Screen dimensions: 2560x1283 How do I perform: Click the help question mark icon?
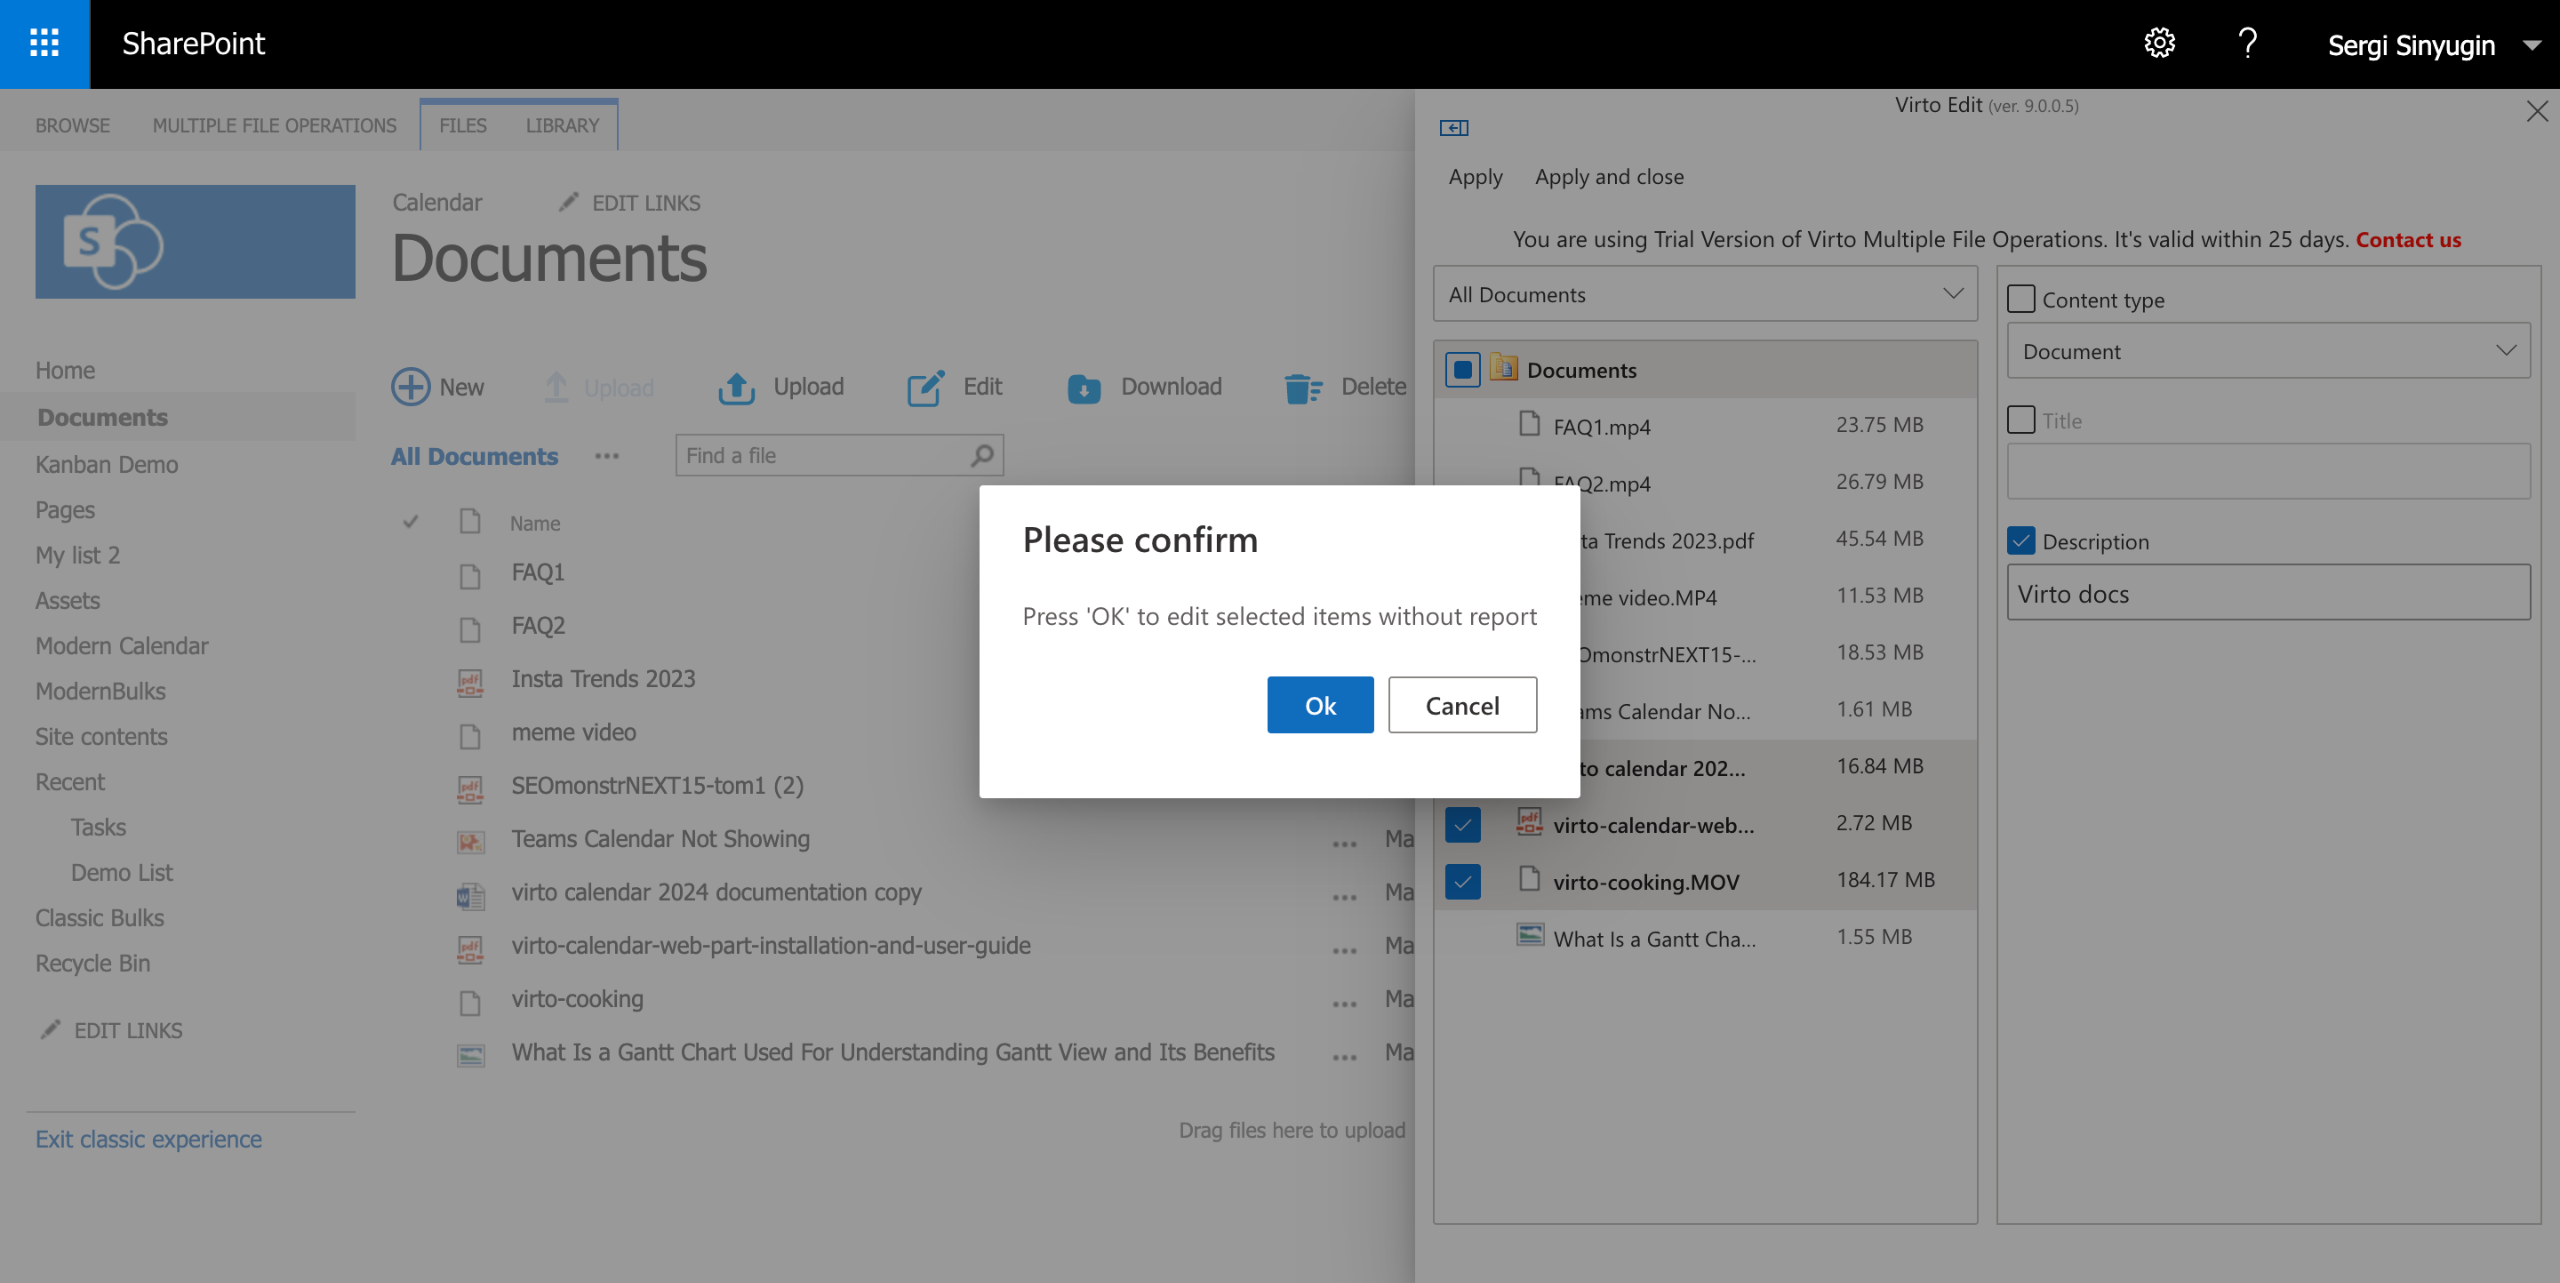[2247, 44]
